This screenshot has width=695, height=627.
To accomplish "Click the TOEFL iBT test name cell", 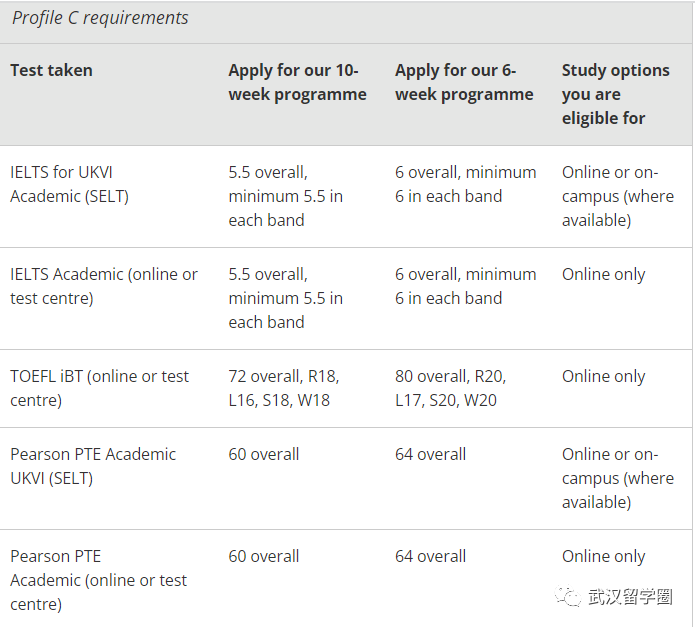I will click(99, 388).
